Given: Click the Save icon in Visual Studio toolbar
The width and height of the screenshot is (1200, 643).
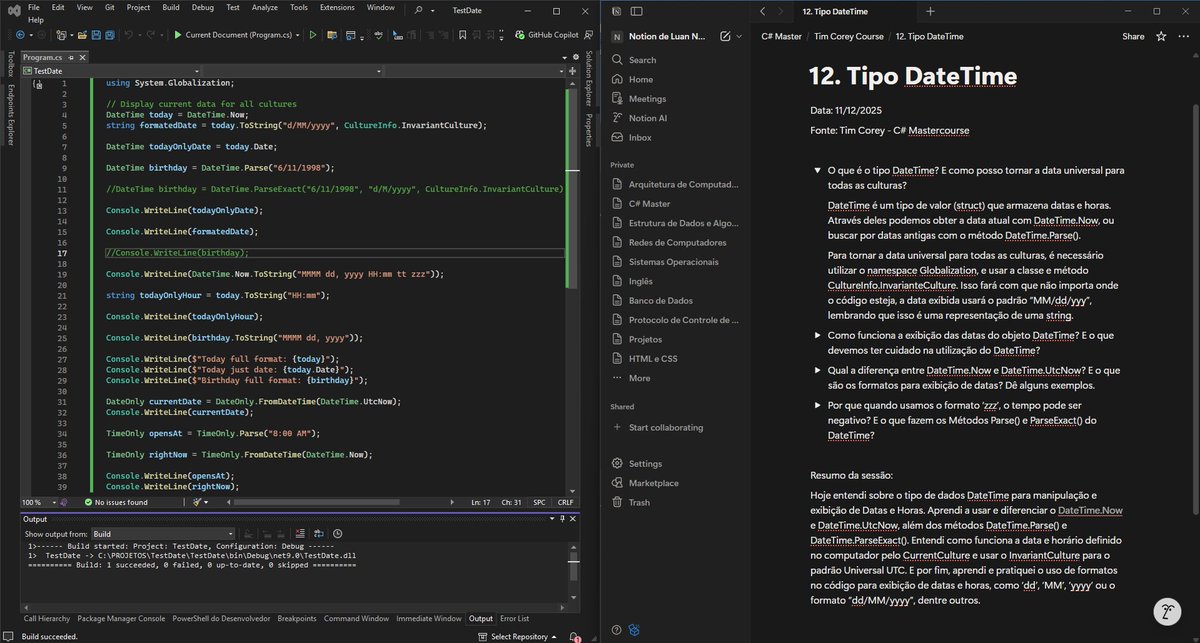Looking at the screenshot, I should coord(96,35).
